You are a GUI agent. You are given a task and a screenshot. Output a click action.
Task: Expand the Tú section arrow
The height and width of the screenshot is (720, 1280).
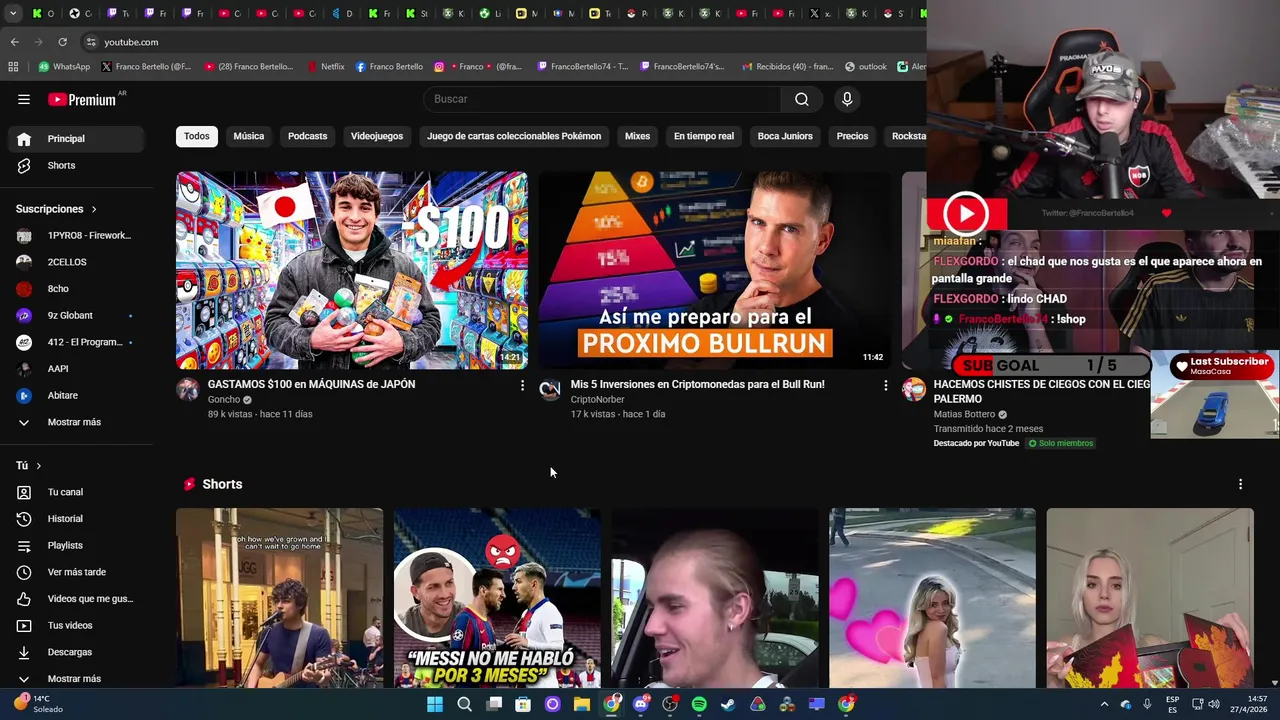click(39, 466)
